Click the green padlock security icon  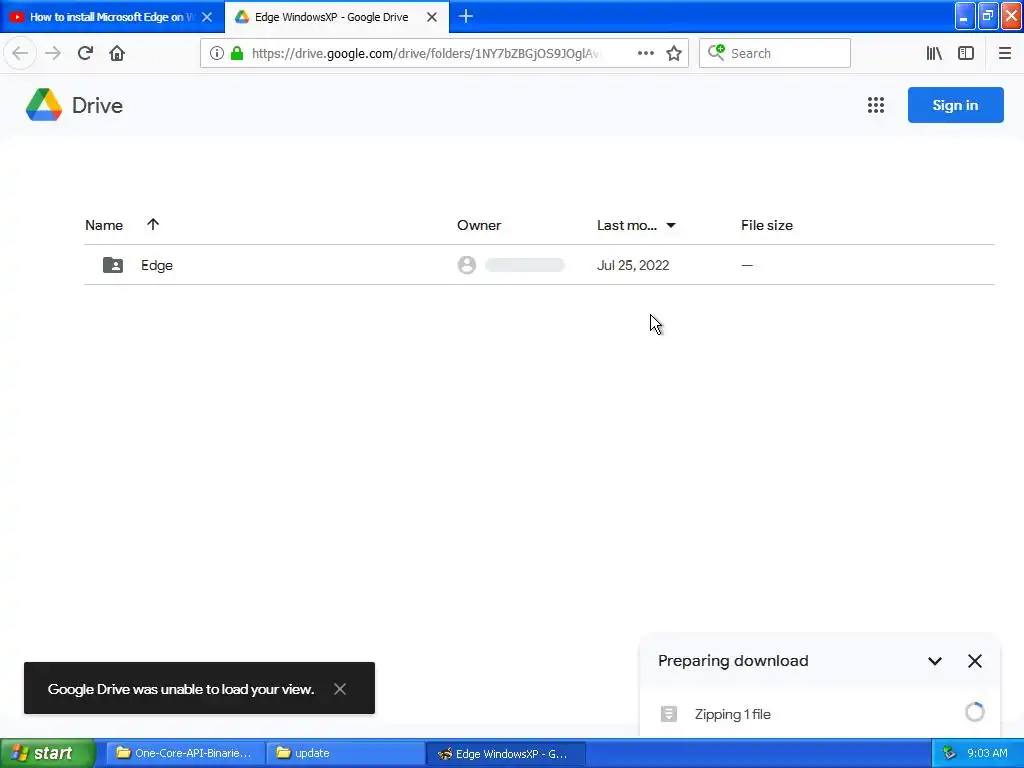tap(237, 53)
